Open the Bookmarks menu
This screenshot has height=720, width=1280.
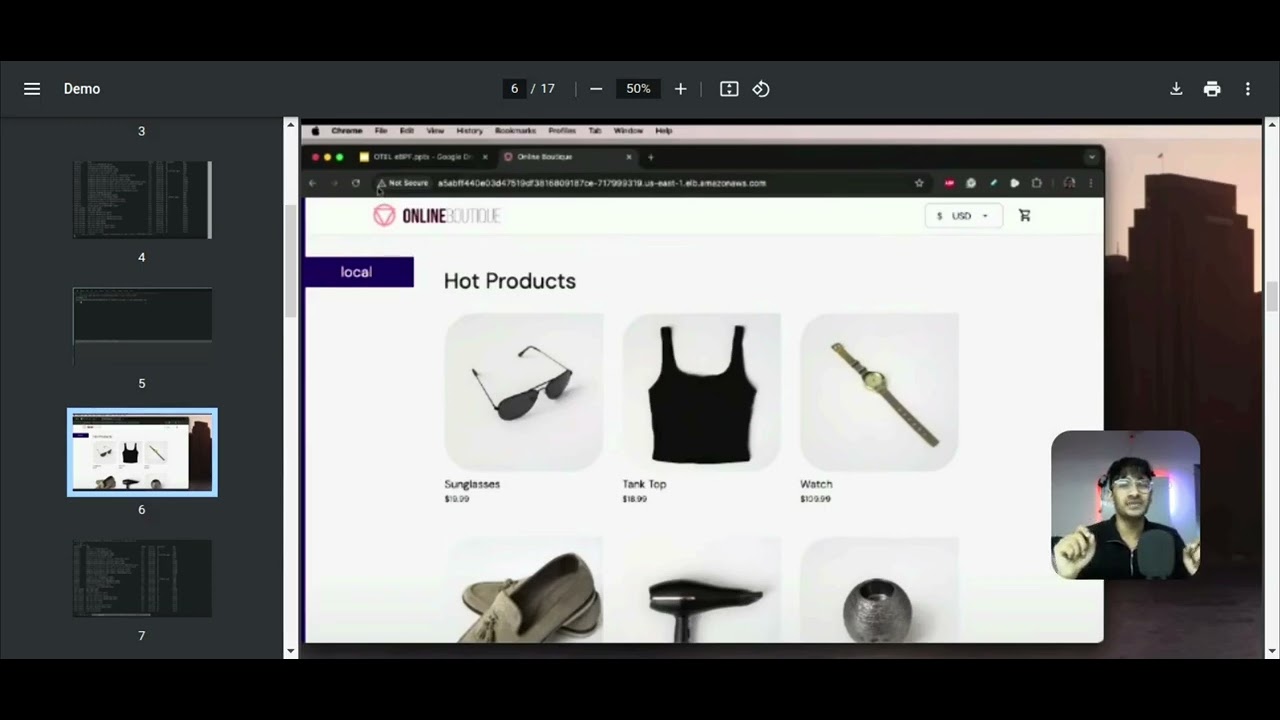pyautogui.click(x=515, y=131)
